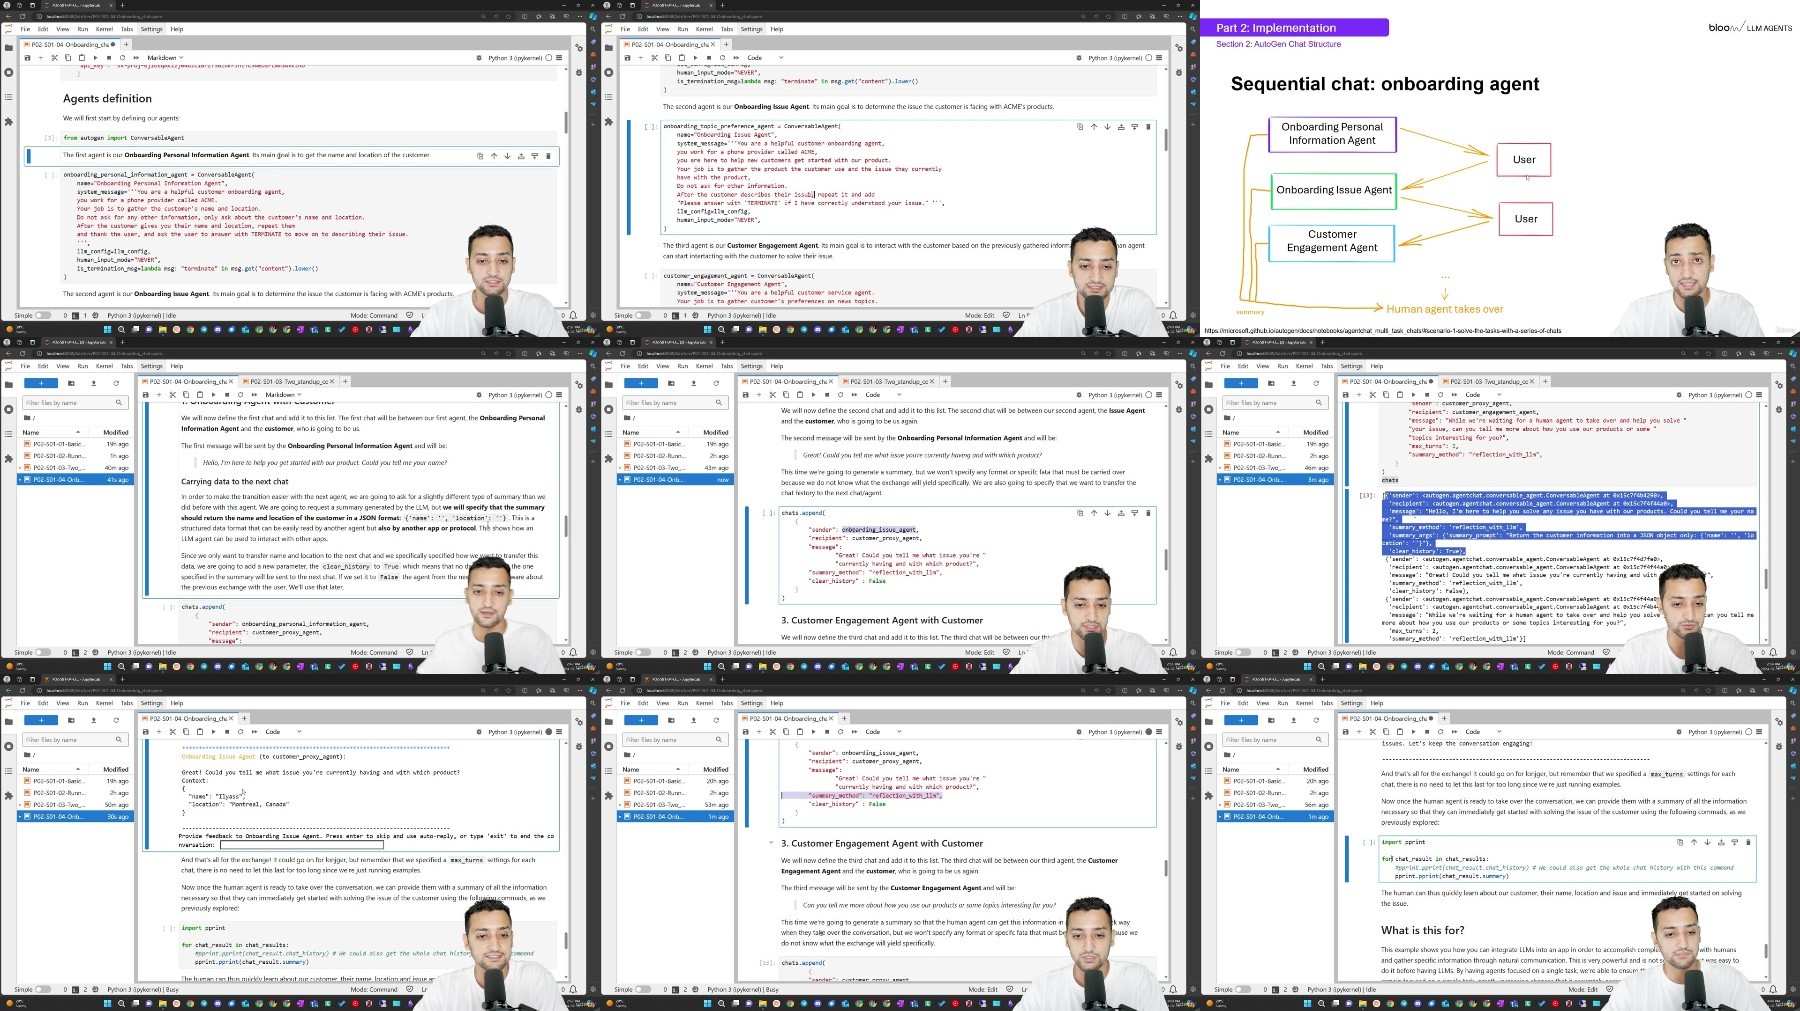Move cell down arrow in onboarding_topic_preference_agent frame
This screenshot has width=1800, height=1011.
(x=1107, y=127)
